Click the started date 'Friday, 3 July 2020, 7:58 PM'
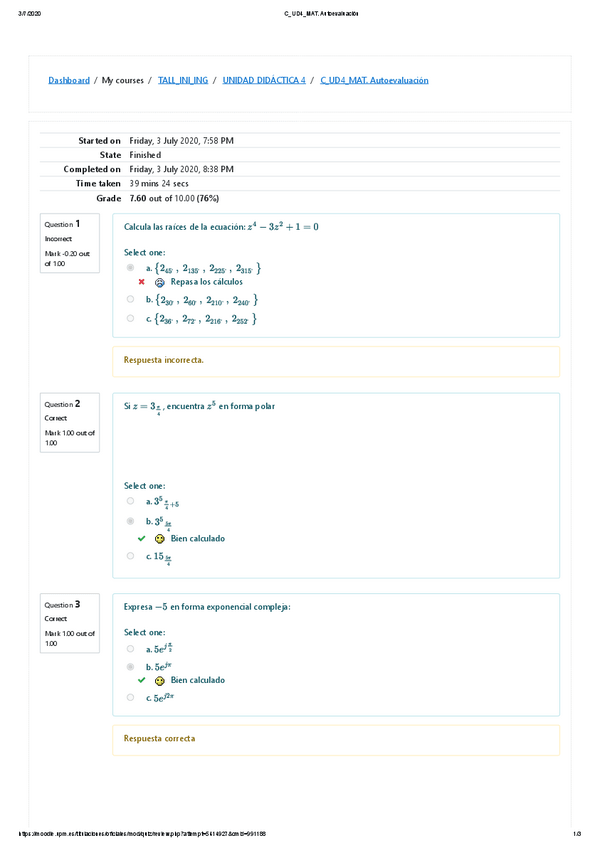Image resolution: width=600 pixels, height=848 pixels. click(181, 141)
